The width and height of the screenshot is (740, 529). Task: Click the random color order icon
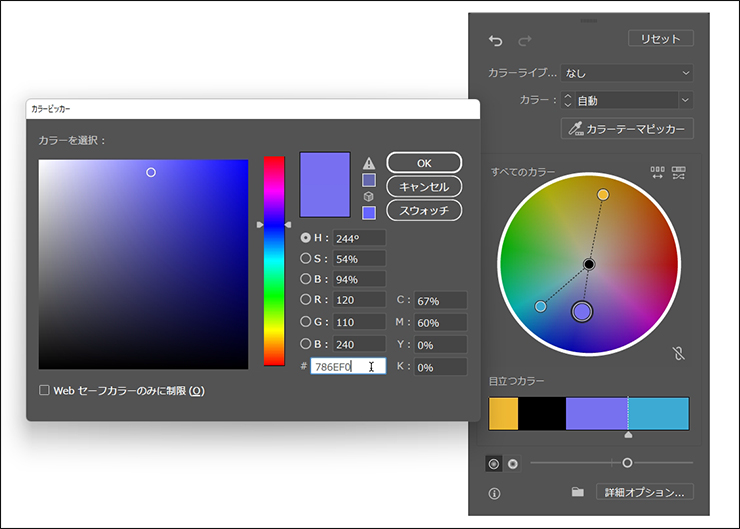(657, 173)
